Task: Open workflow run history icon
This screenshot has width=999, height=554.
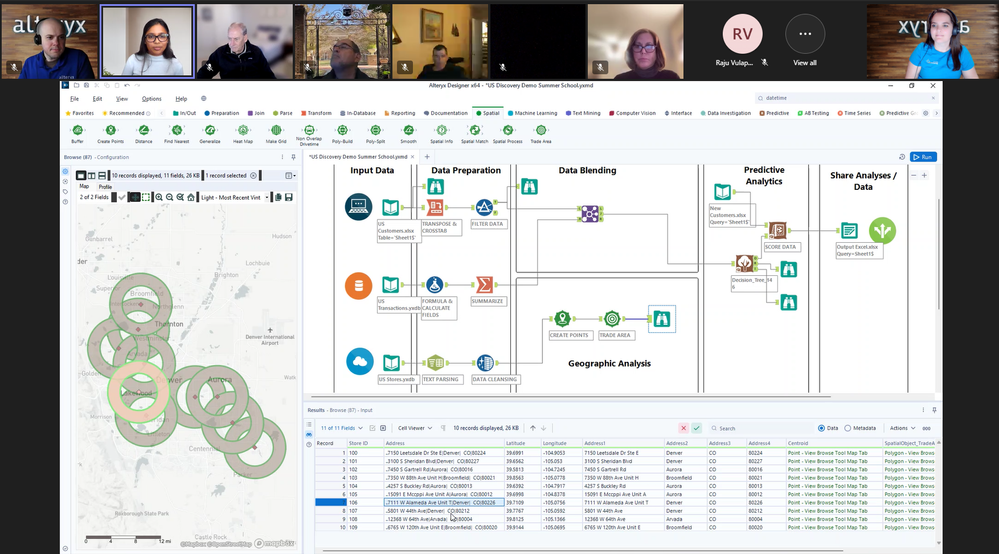Action: (x=902, y=157)
